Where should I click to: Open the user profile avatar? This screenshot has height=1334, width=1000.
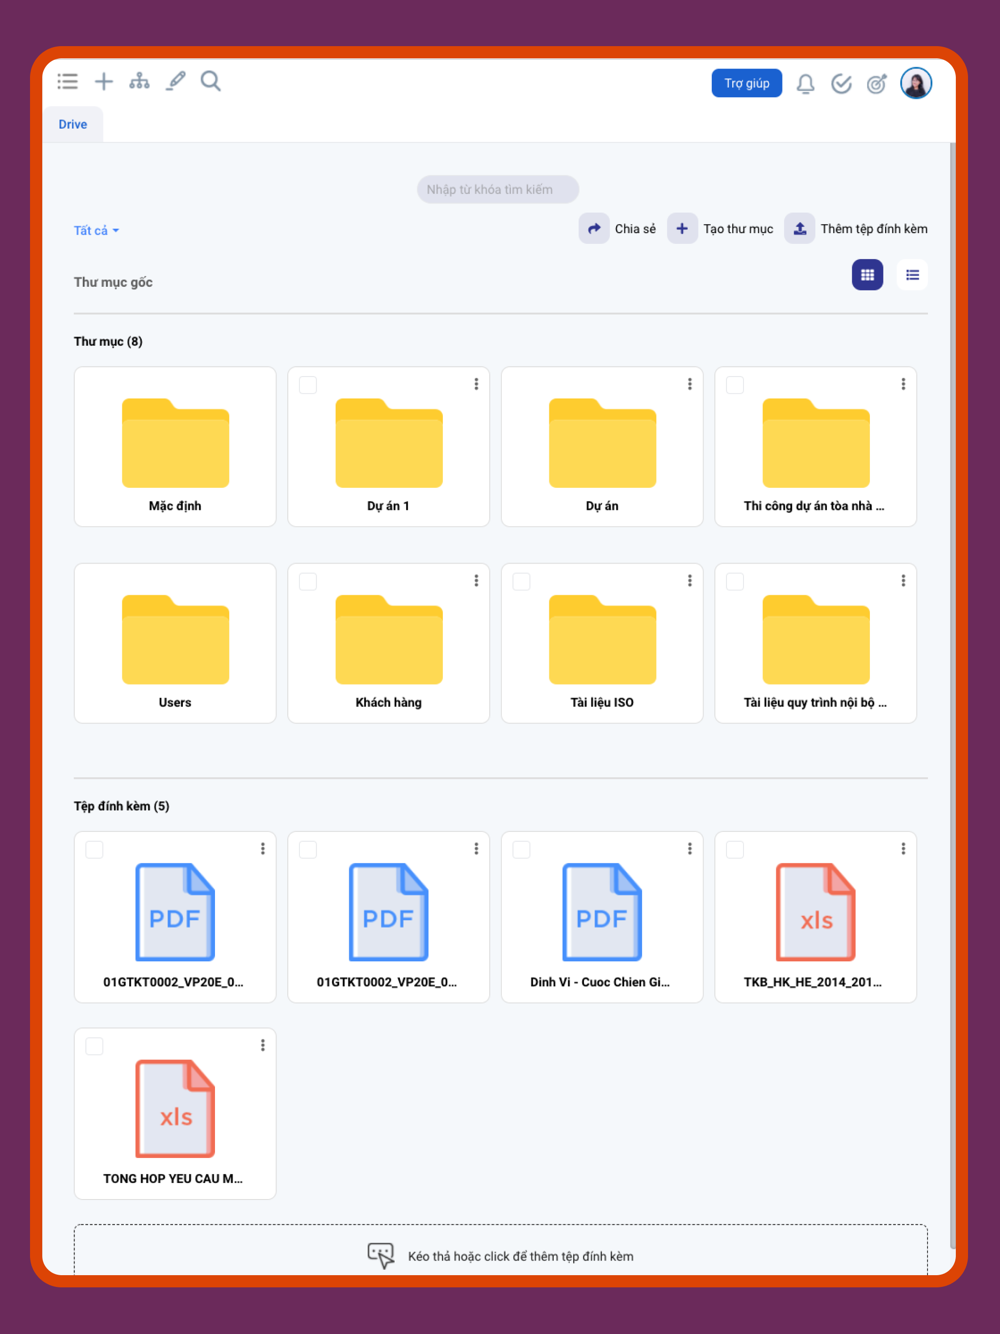[916, 83]
